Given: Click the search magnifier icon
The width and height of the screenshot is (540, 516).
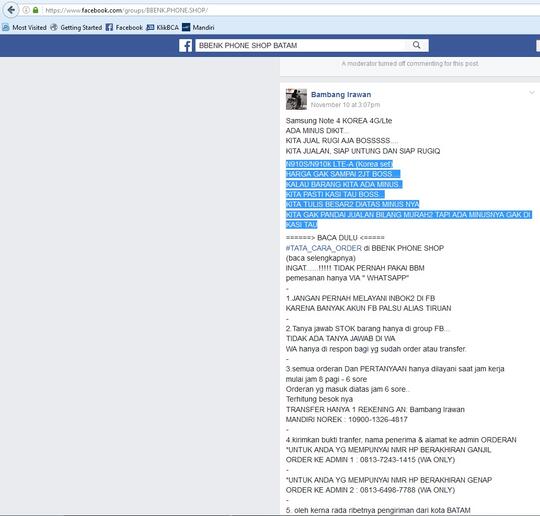Looking at the screenshot, I should [416, 45].
